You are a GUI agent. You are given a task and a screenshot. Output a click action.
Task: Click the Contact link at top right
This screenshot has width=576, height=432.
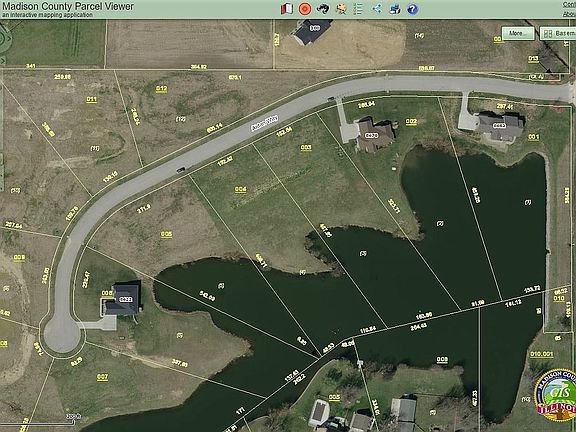(569, 4)
